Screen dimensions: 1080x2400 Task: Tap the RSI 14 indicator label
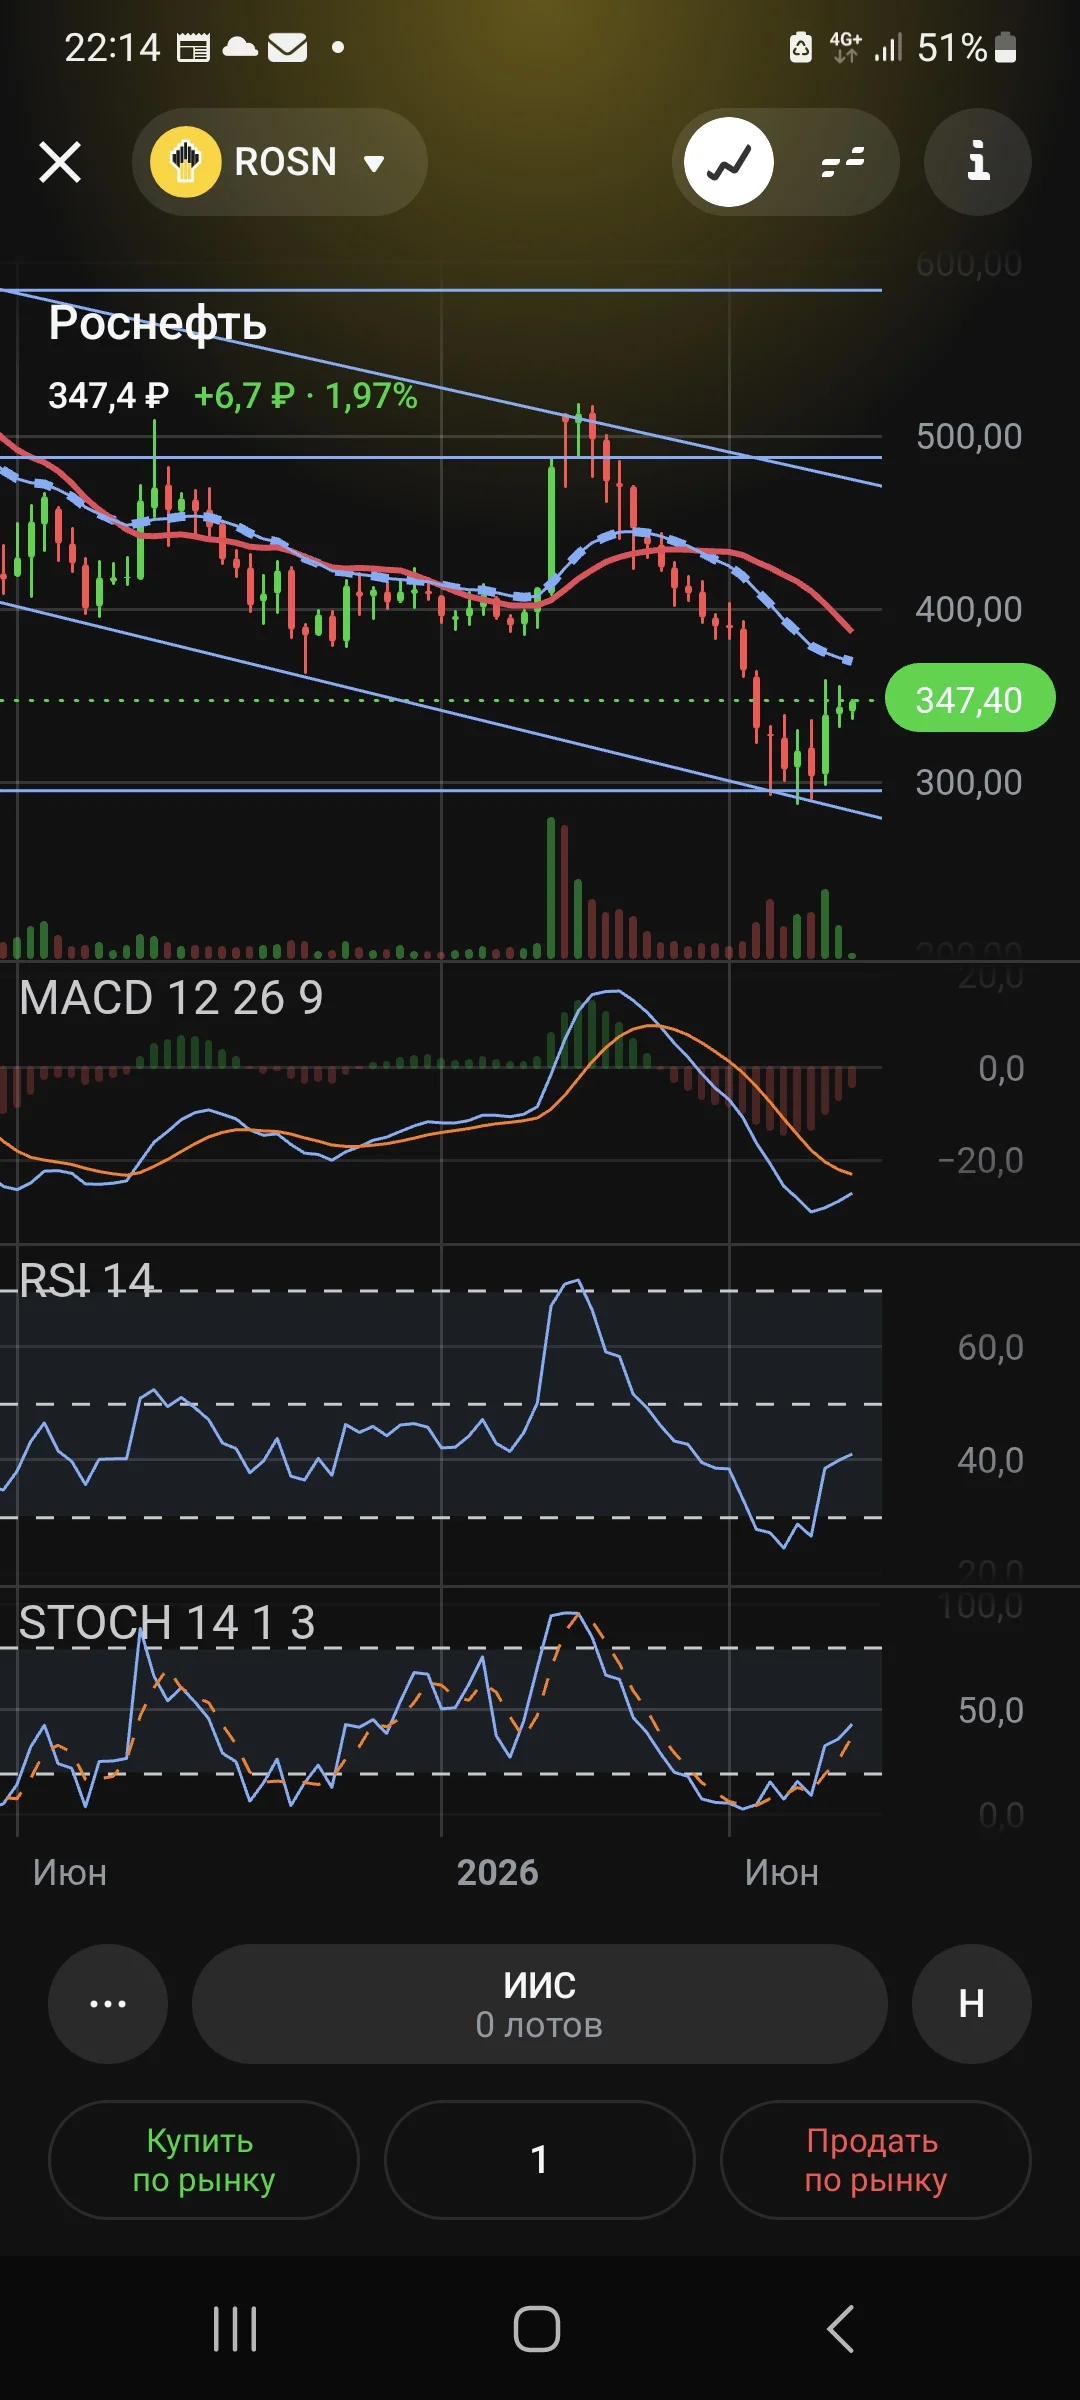click(x=87, y=1280)
